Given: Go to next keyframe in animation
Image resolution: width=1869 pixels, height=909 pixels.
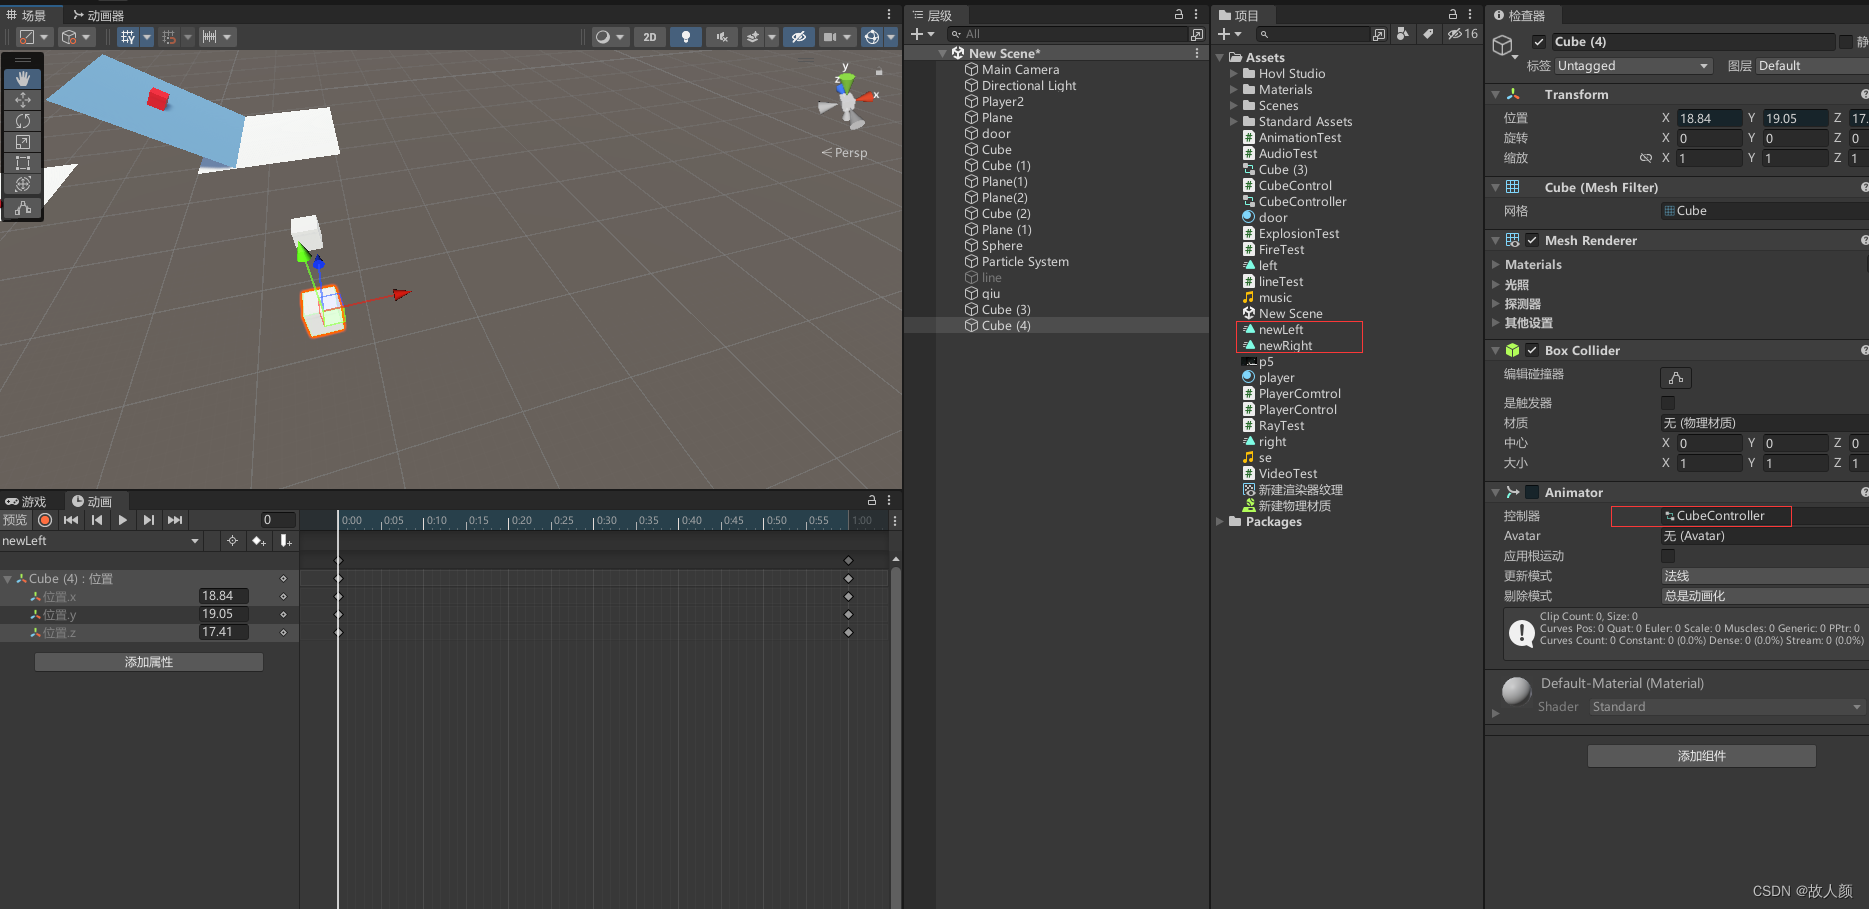Looking at the screenshot, I should point(149,520).
